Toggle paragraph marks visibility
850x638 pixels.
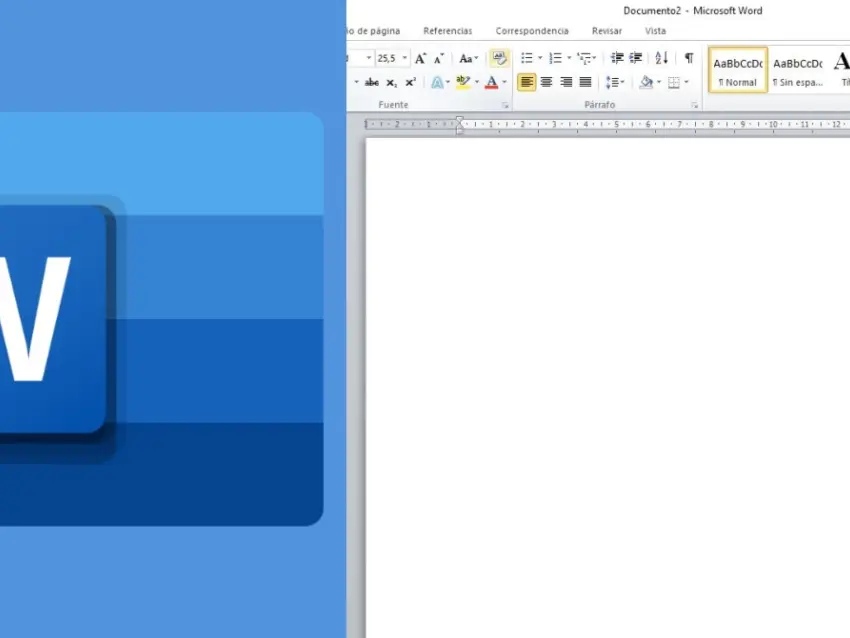point(688,59)
